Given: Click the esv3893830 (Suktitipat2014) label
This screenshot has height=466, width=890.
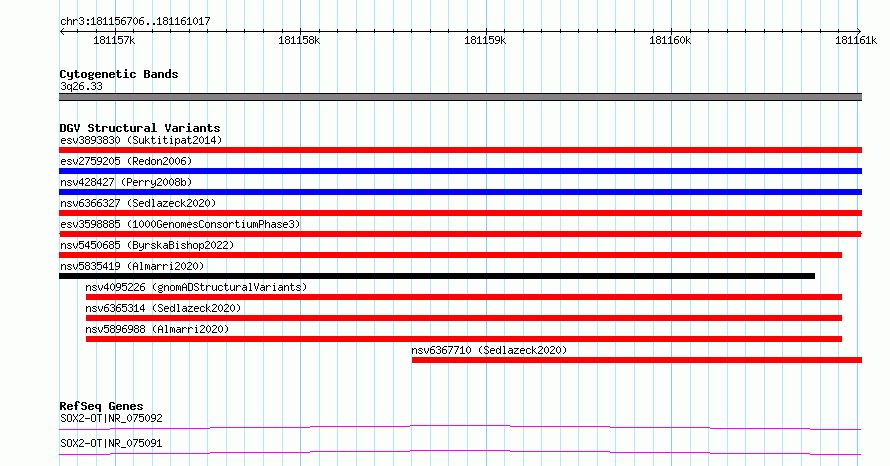Looking at the screenshot, I should (141, 140).
